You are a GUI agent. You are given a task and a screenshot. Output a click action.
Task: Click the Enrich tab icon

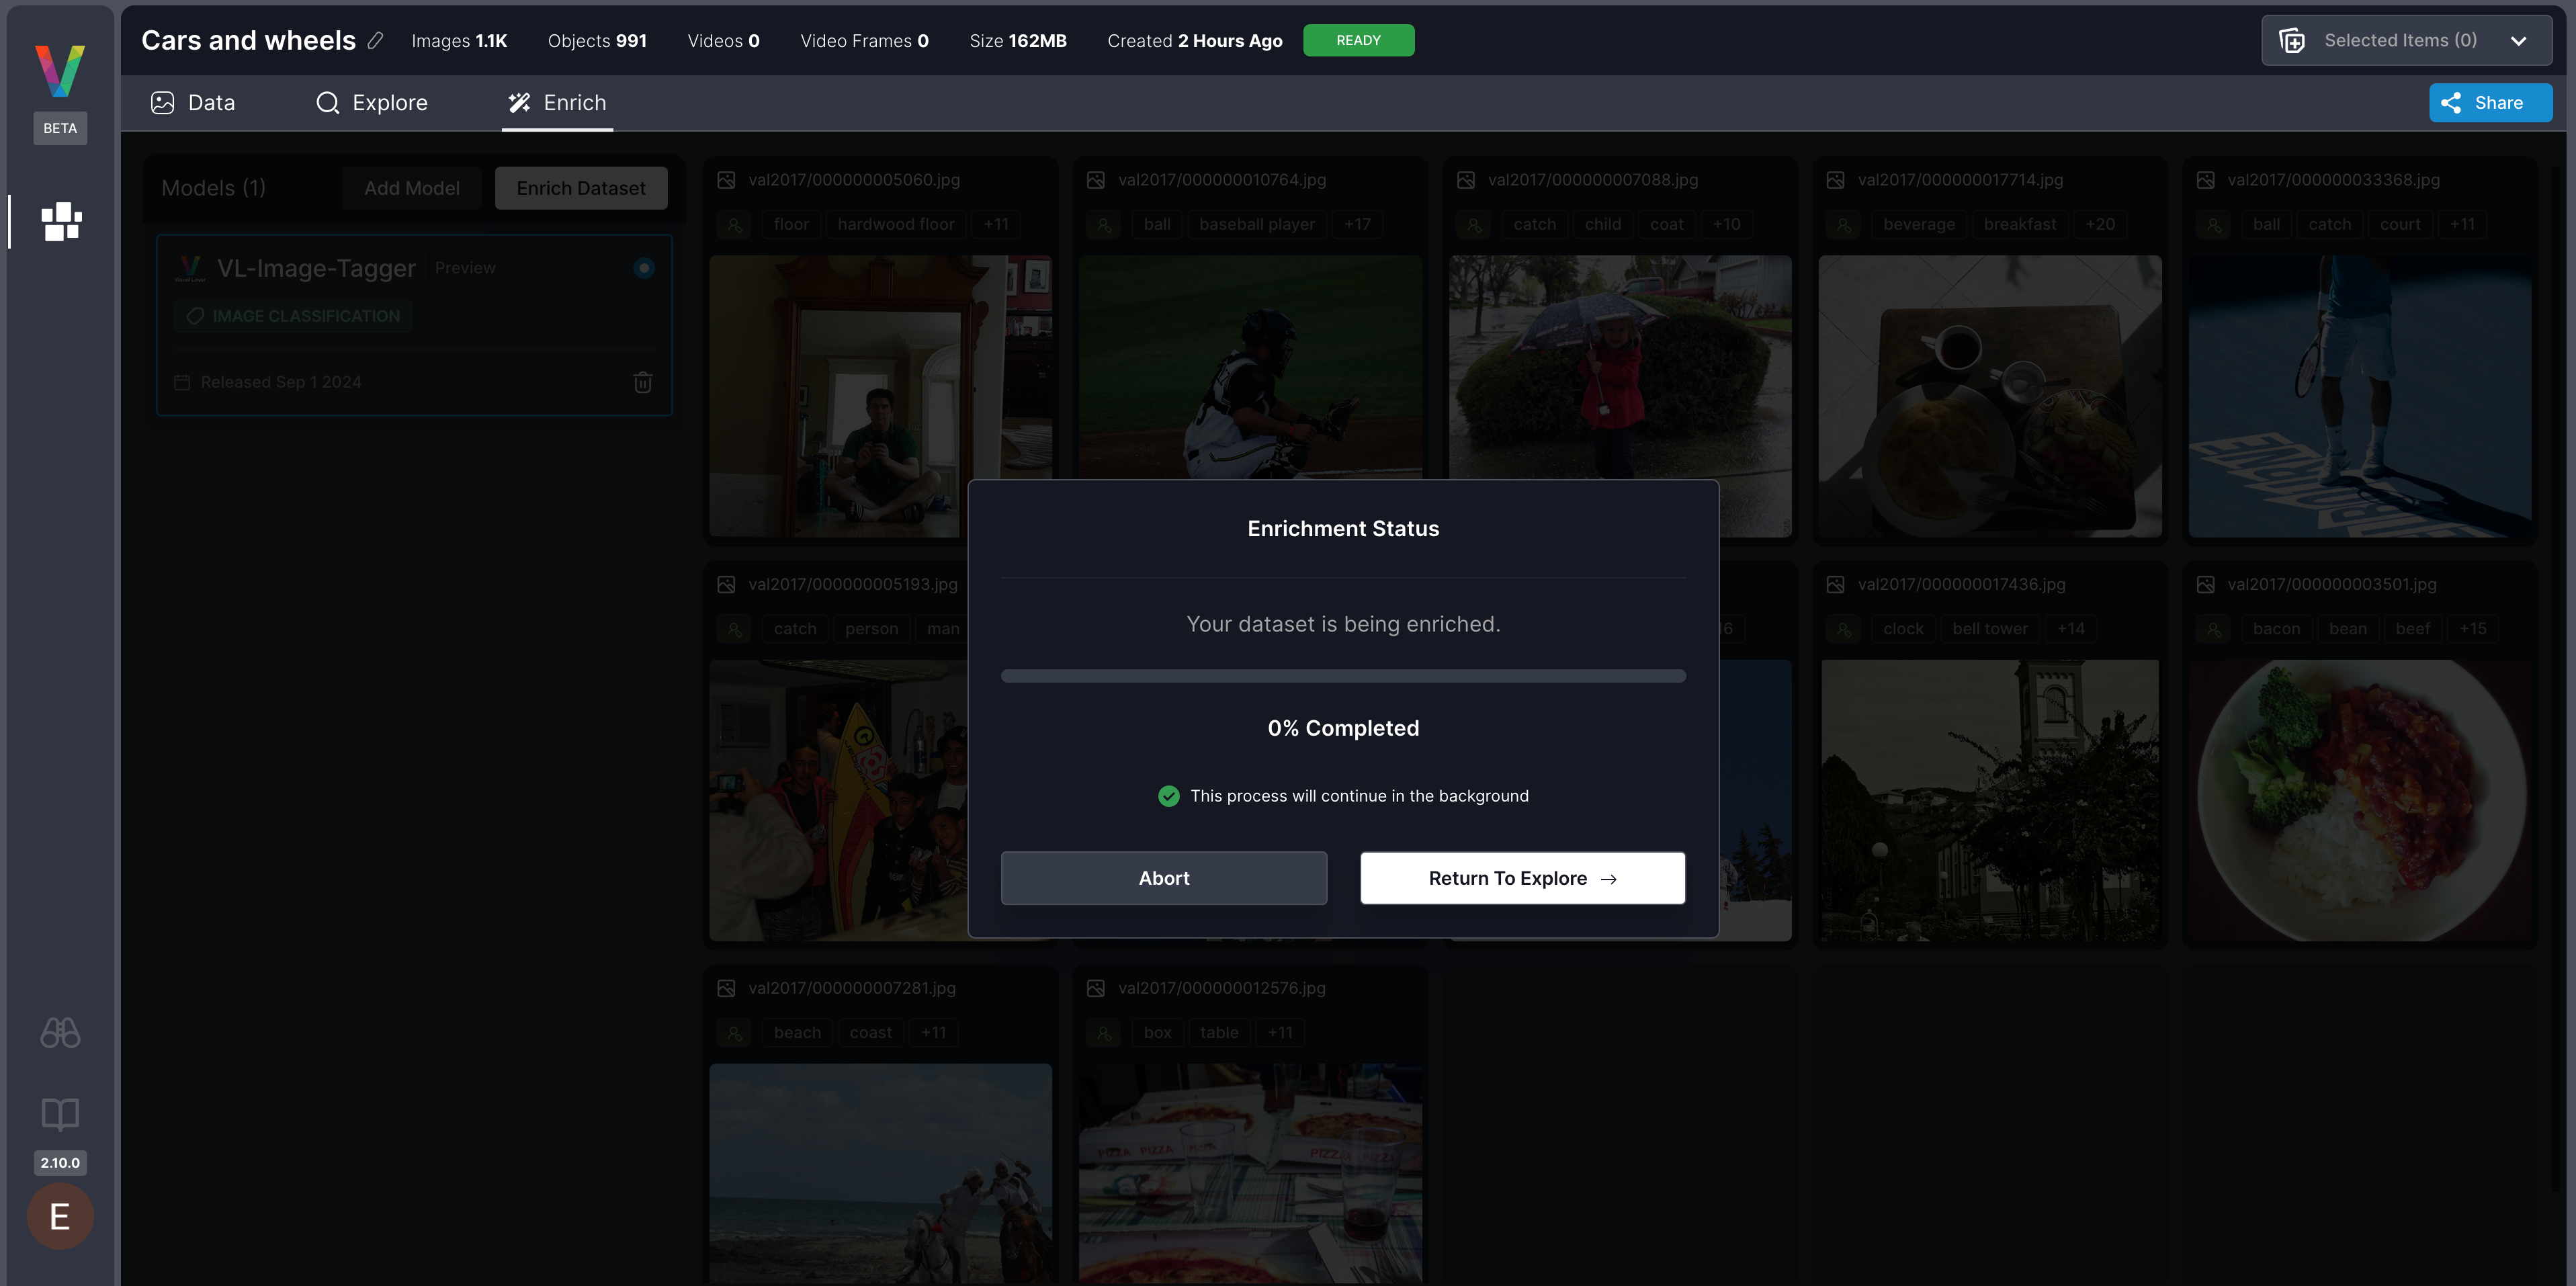[519, 102]
